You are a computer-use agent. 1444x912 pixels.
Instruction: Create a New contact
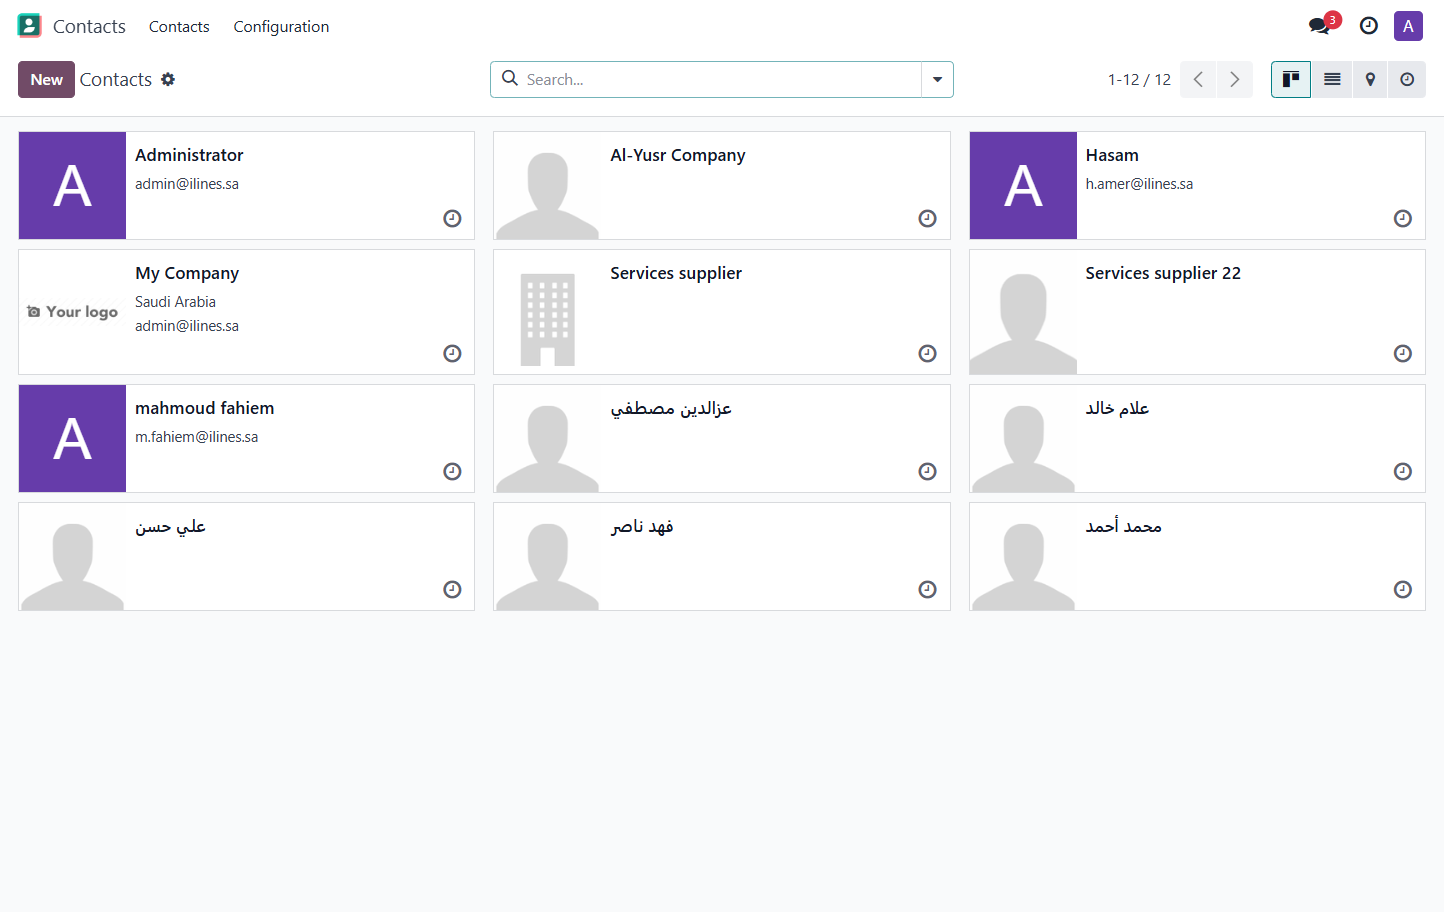46,79
